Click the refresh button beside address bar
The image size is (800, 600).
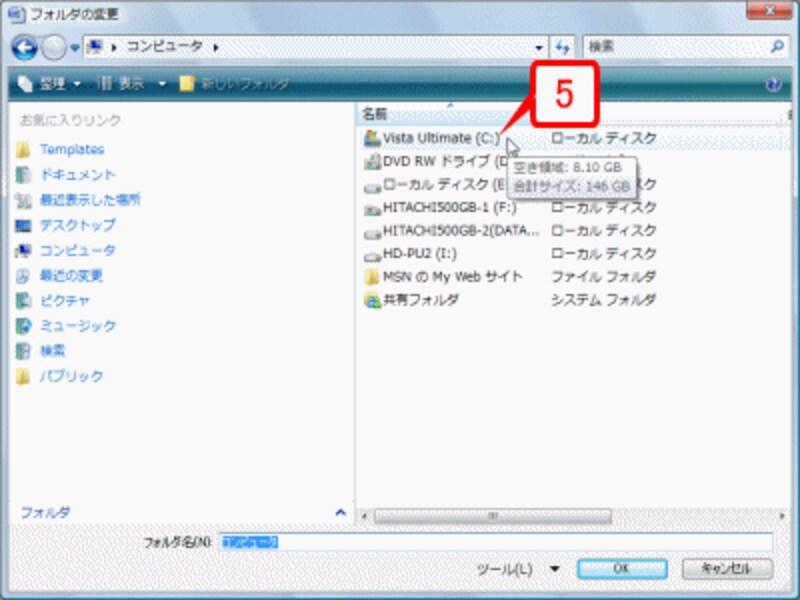pos(563,47)
